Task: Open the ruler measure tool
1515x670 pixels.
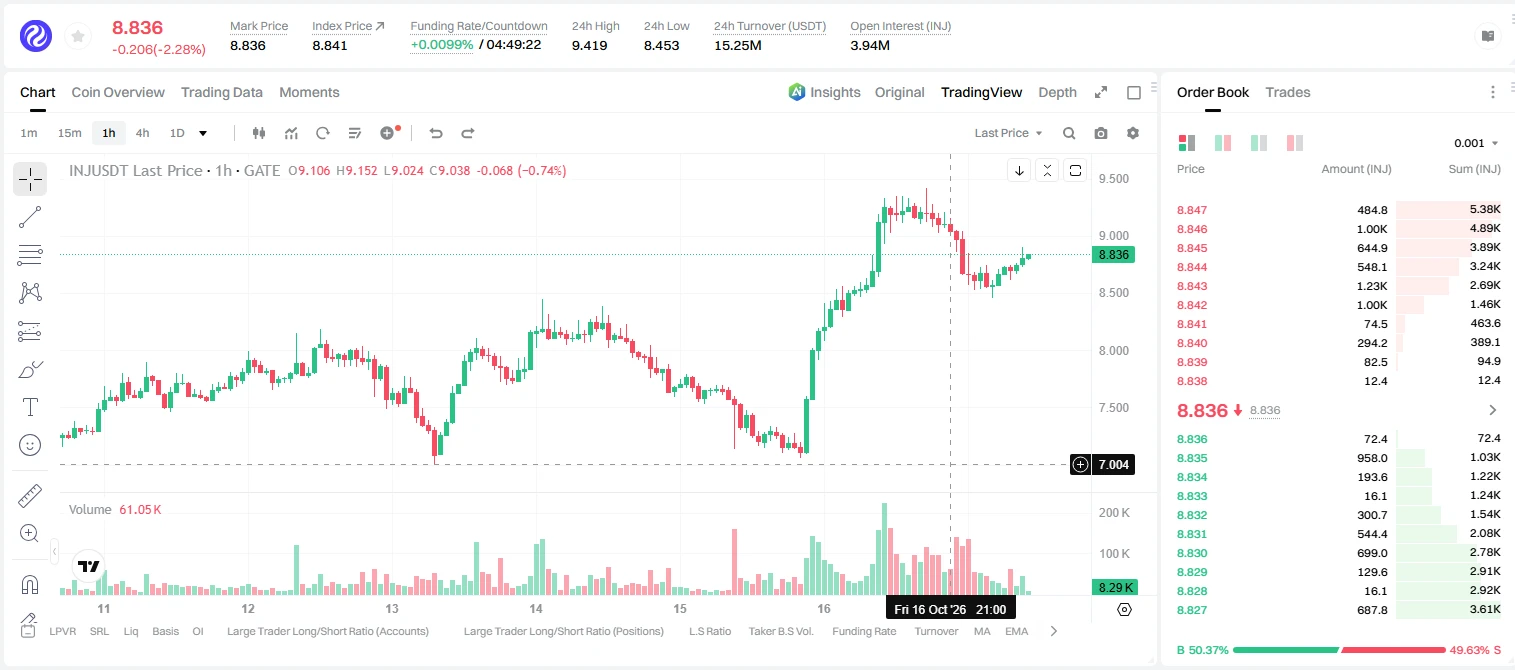Action: [x=30, y=495]
